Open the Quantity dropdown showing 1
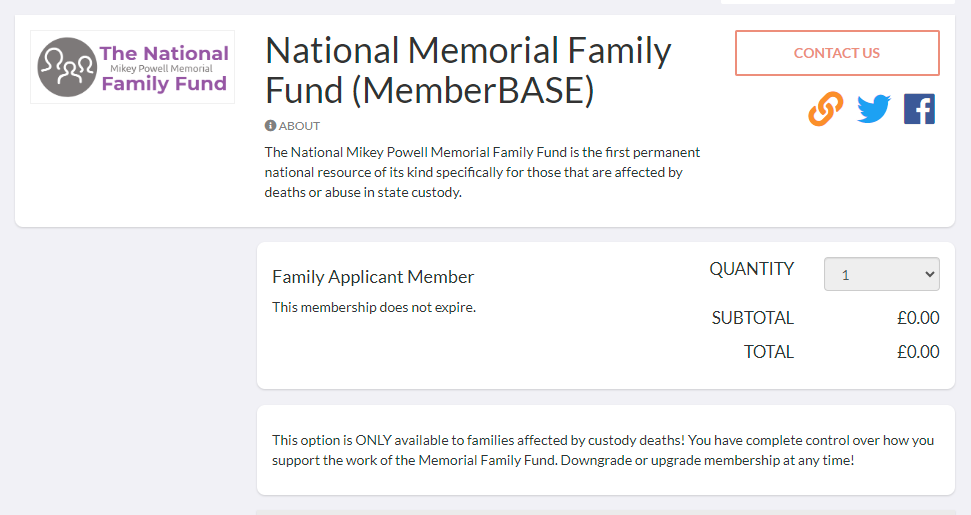This screenshot has width=971, height=515. pyautogui.click(x=882, y=274)
